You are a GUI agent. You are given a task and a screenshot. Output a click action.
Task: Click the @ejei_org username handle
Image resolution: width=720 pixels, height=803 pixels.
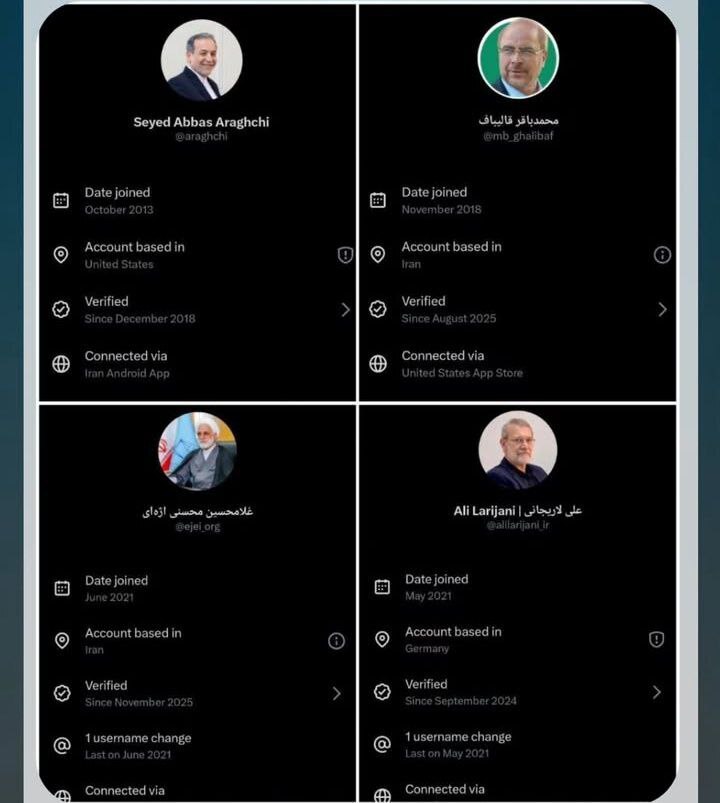[197, 526]
